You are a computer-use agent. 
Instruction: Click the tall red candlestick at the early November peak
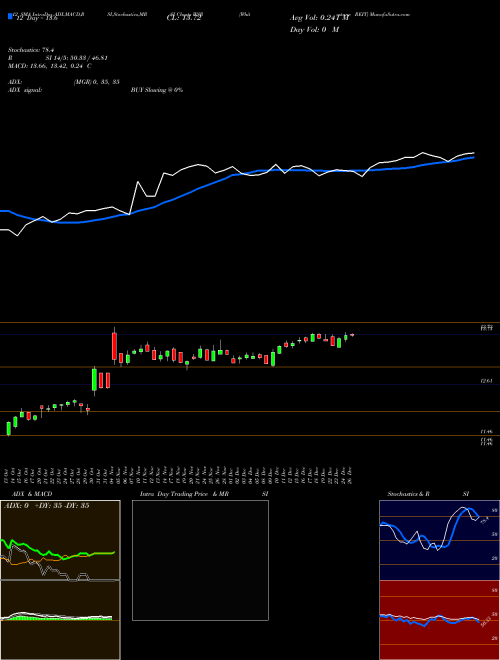(114, 346)
